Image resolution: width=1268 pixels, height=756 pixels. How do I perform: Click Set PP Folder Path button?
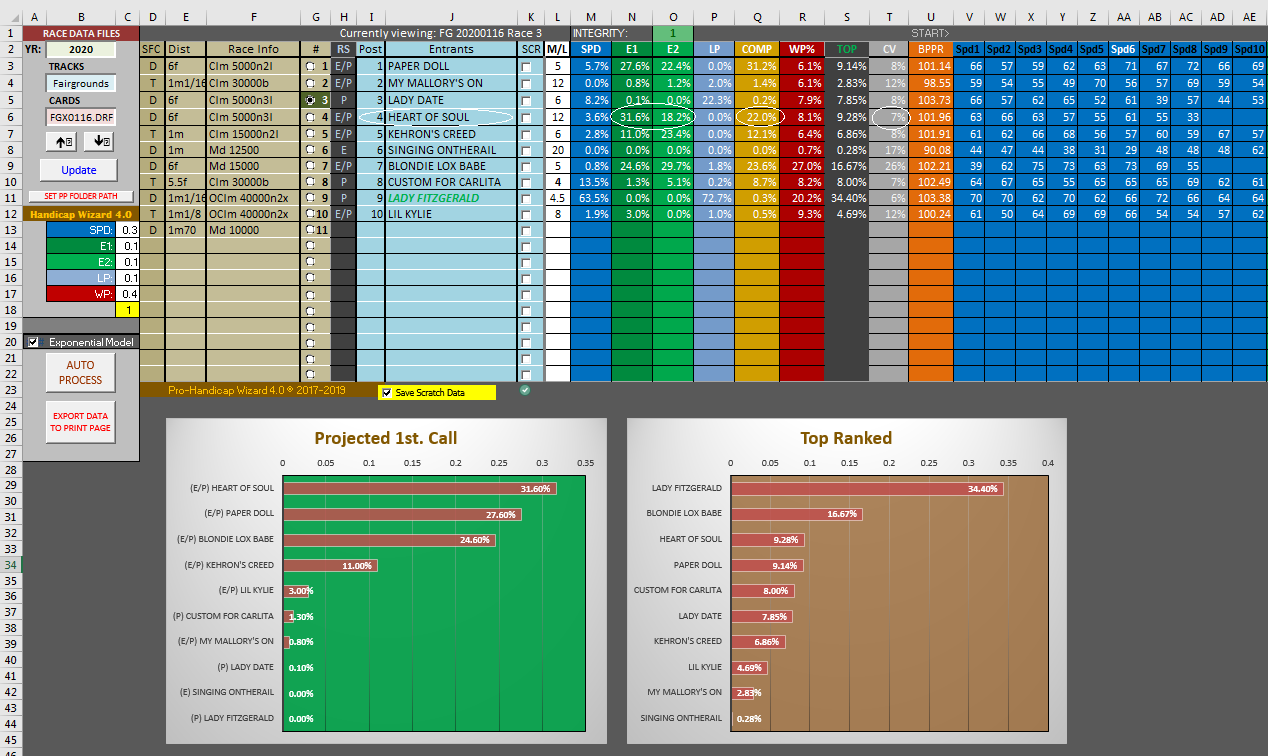point(80,196)
